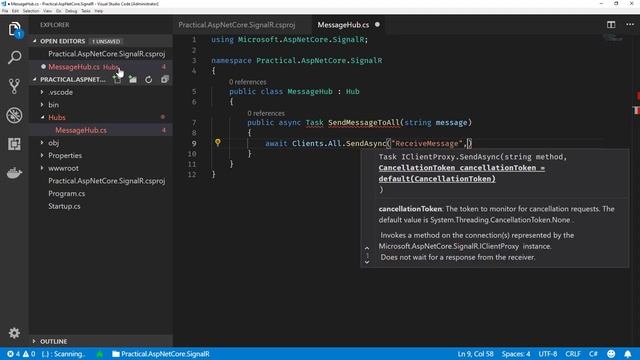Expand the Properties folder
The height and width of the screenshot is (360, 640).
pyautogui.click(x=42, y=156)
